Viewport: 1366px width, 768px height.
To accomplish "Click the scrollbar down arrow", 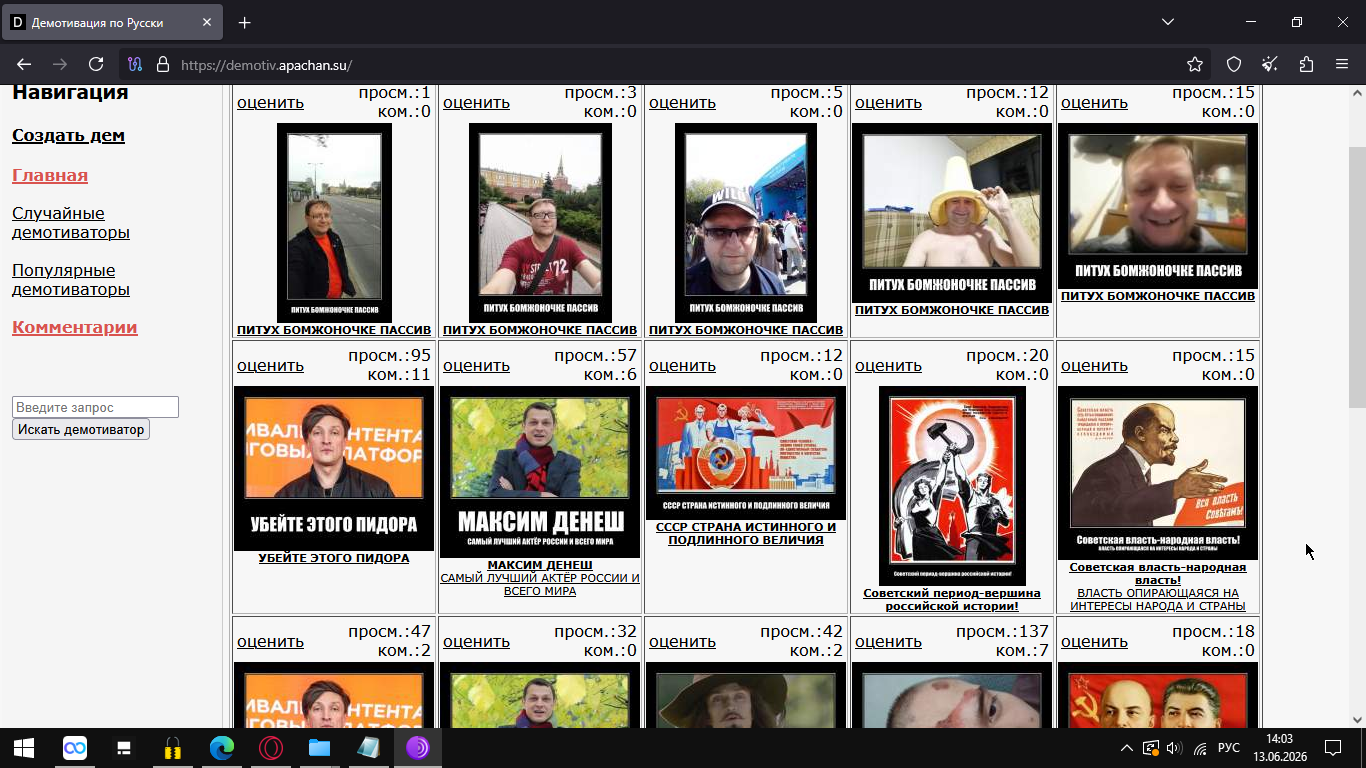I will [x=1357, y=719].
